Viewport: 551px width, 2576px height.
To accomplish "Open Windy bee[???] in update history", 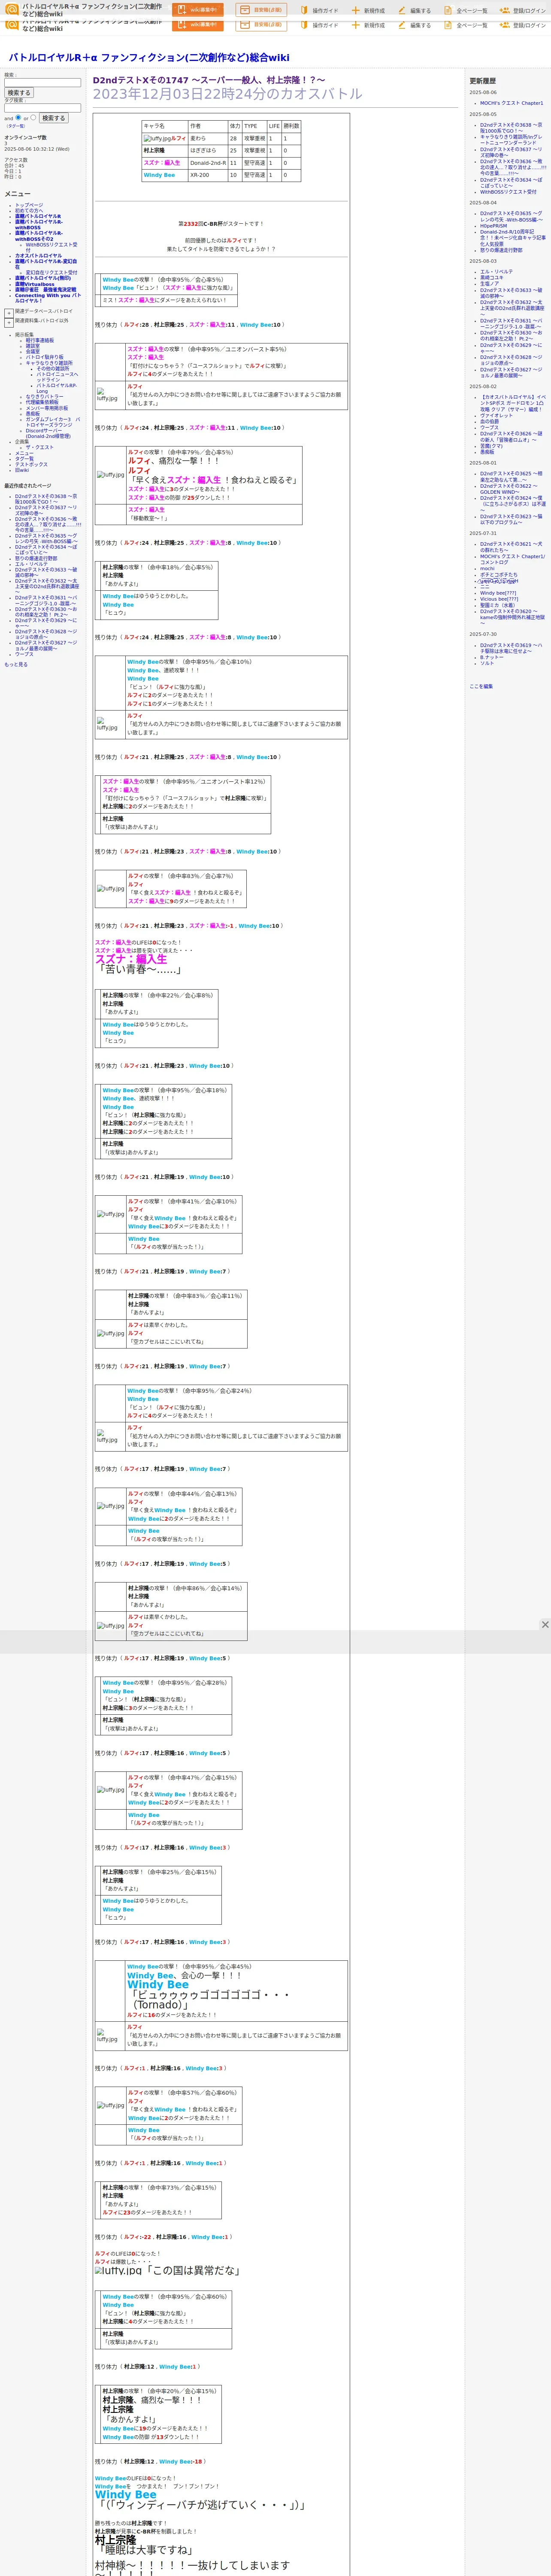I will pos(498,593).
